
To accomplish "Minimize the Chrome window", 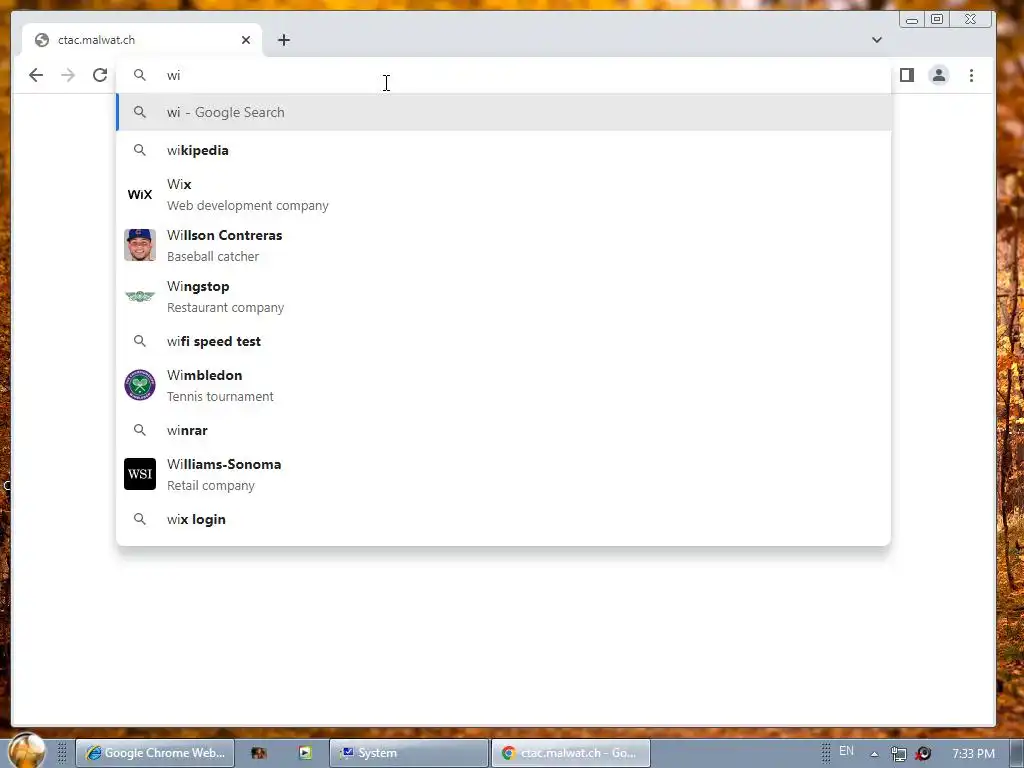I will pyautogui.click(x=912, y=20).
